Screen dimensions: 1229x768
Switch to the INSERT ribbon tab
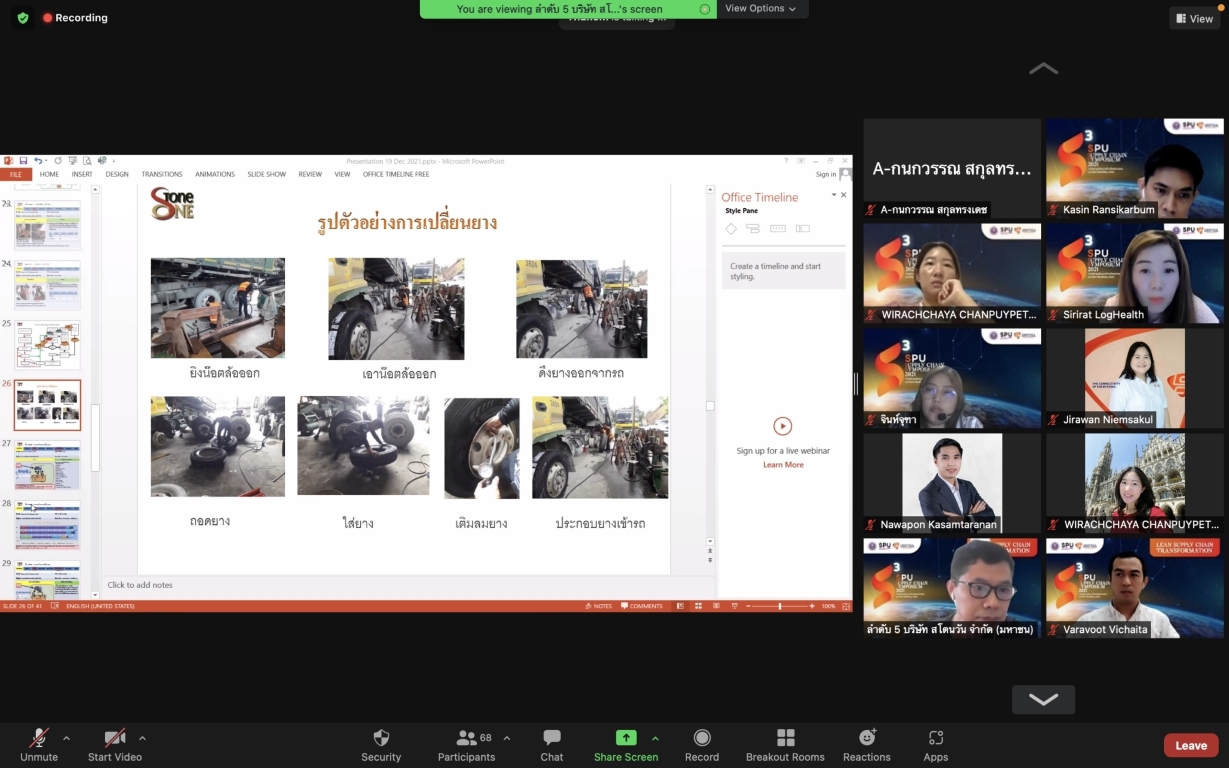click(82, 174)
